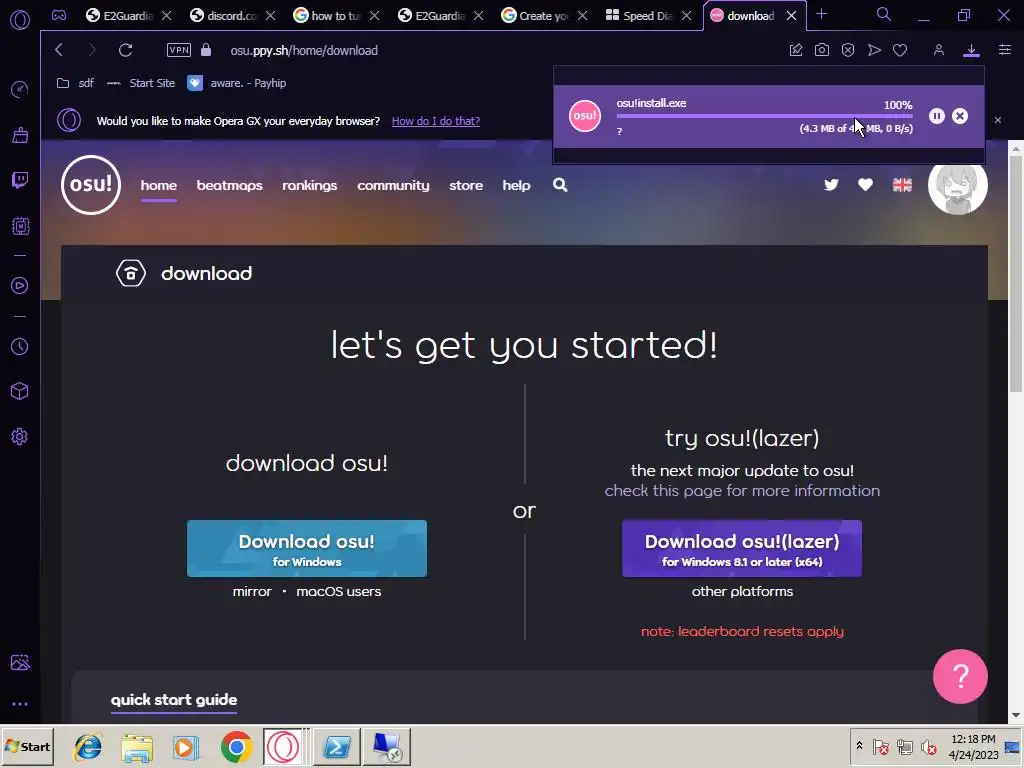1024x768 pixels.
Task: Open the sdf bookmarks folder
Action: pyautogui.click(x=75, y=83)
